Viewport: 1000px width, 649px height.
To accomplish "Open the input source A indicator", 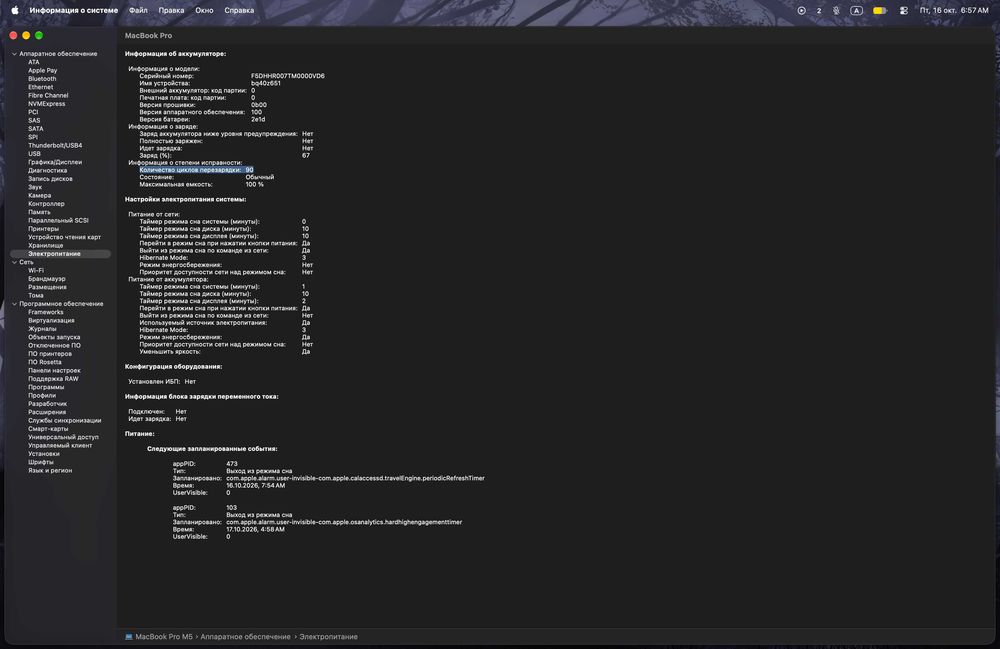I will (857, 10).
